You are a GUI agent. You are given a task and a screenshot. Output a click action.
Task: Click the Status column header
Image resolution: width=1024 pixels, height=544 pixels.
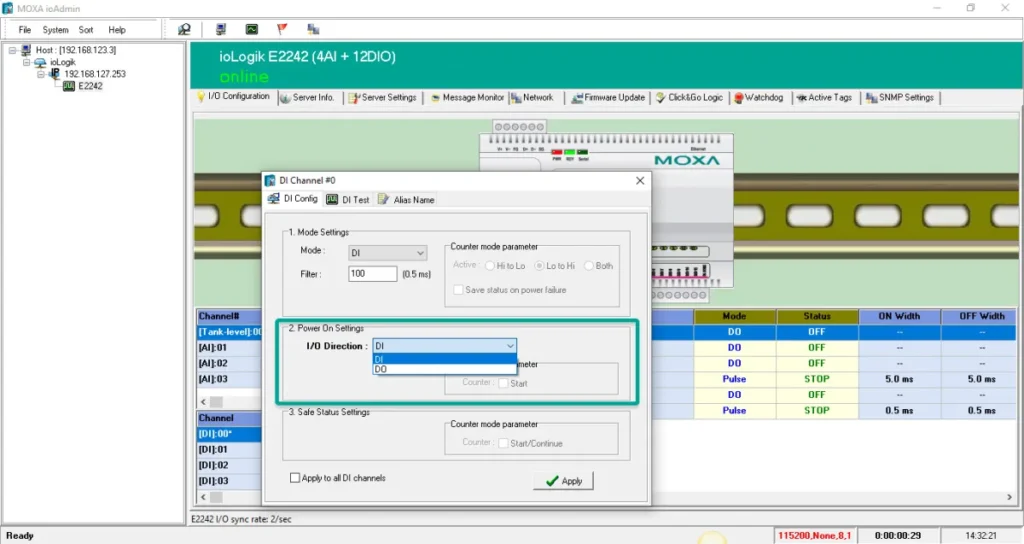[x=817, y=316]
